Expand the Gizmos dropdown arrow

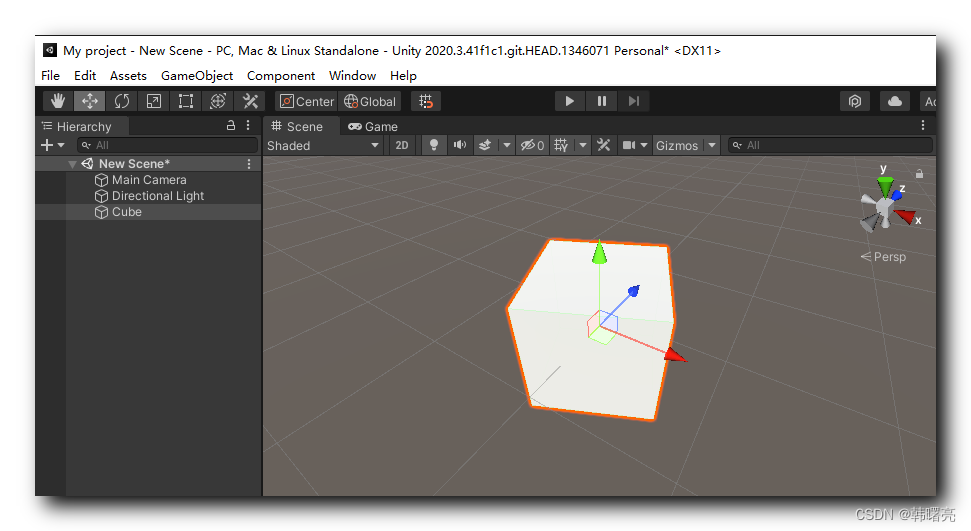tap(712, 145)
